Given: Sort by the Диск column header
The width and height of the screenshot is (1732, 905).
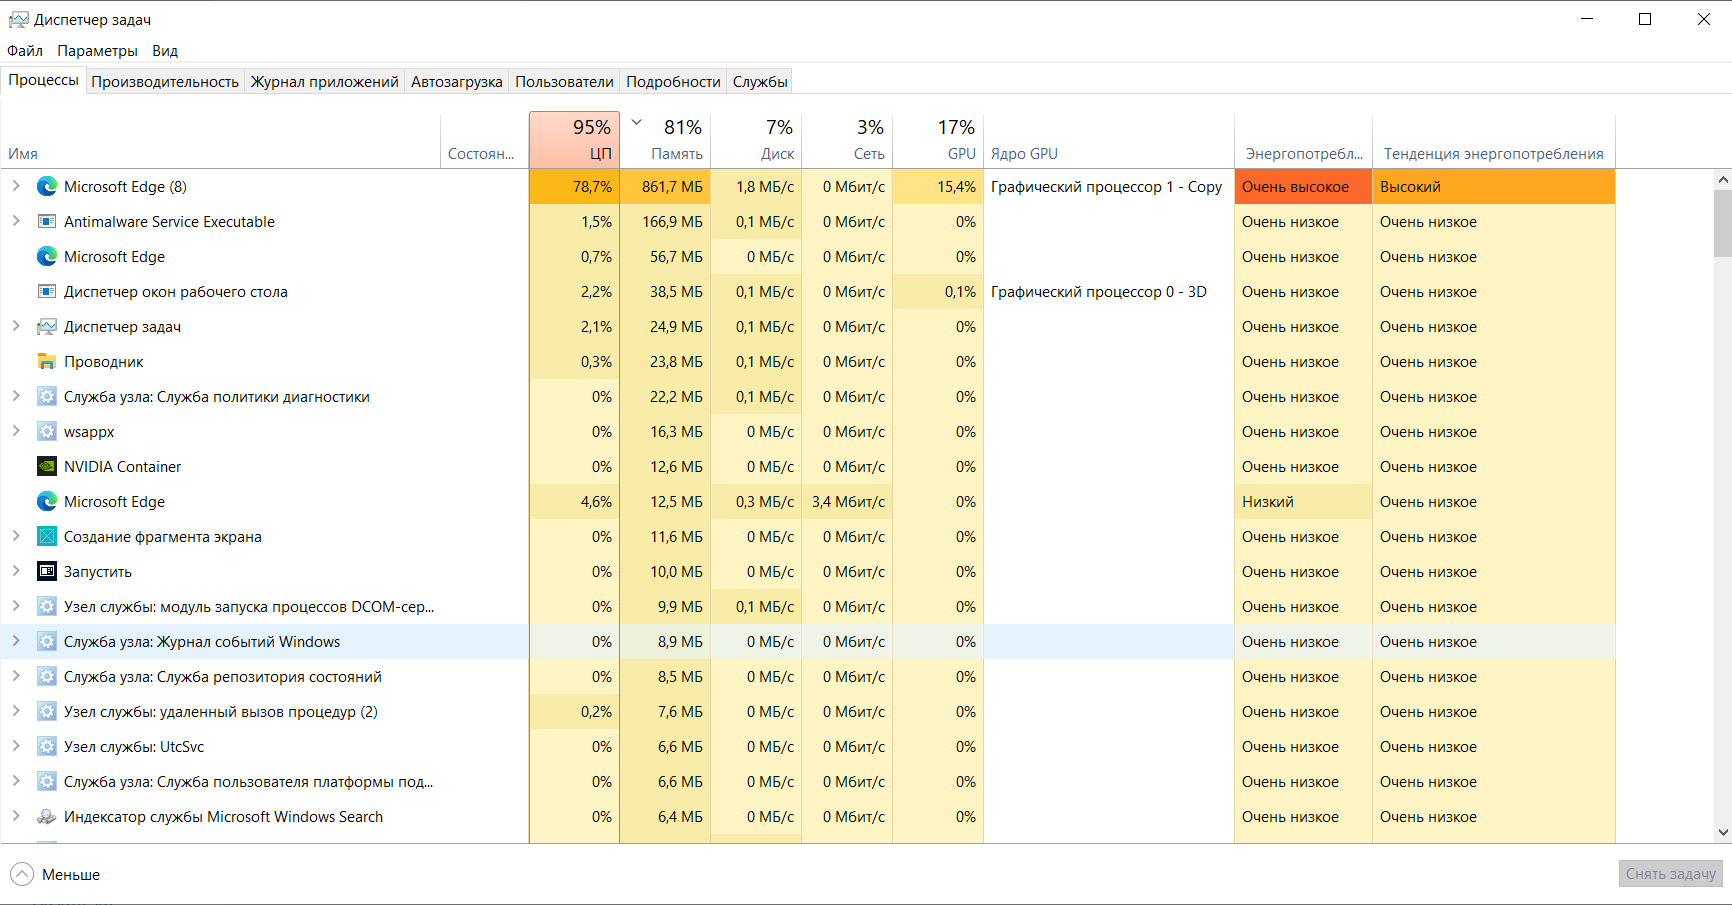Looking at the screenshot, I should [x=757, y=140].
